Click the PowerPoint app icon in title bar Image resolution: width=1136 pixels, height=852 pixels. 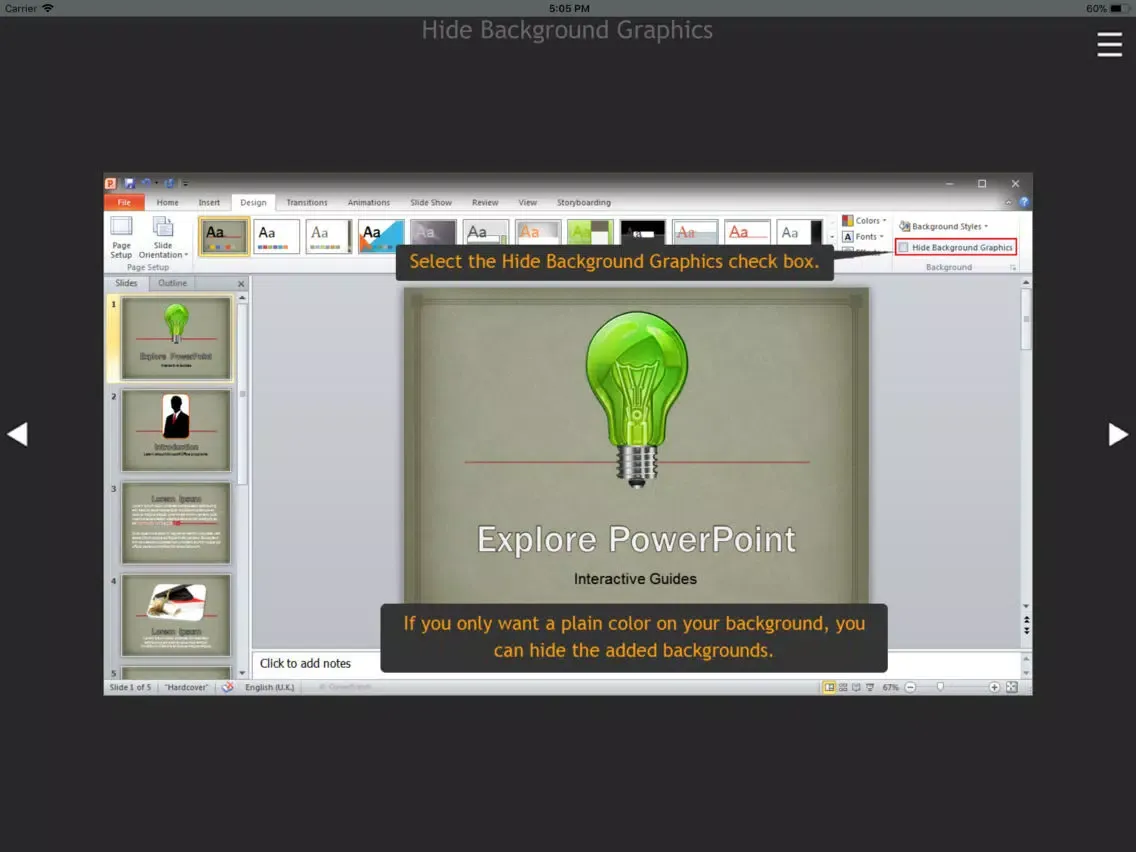tap(110, 183)
